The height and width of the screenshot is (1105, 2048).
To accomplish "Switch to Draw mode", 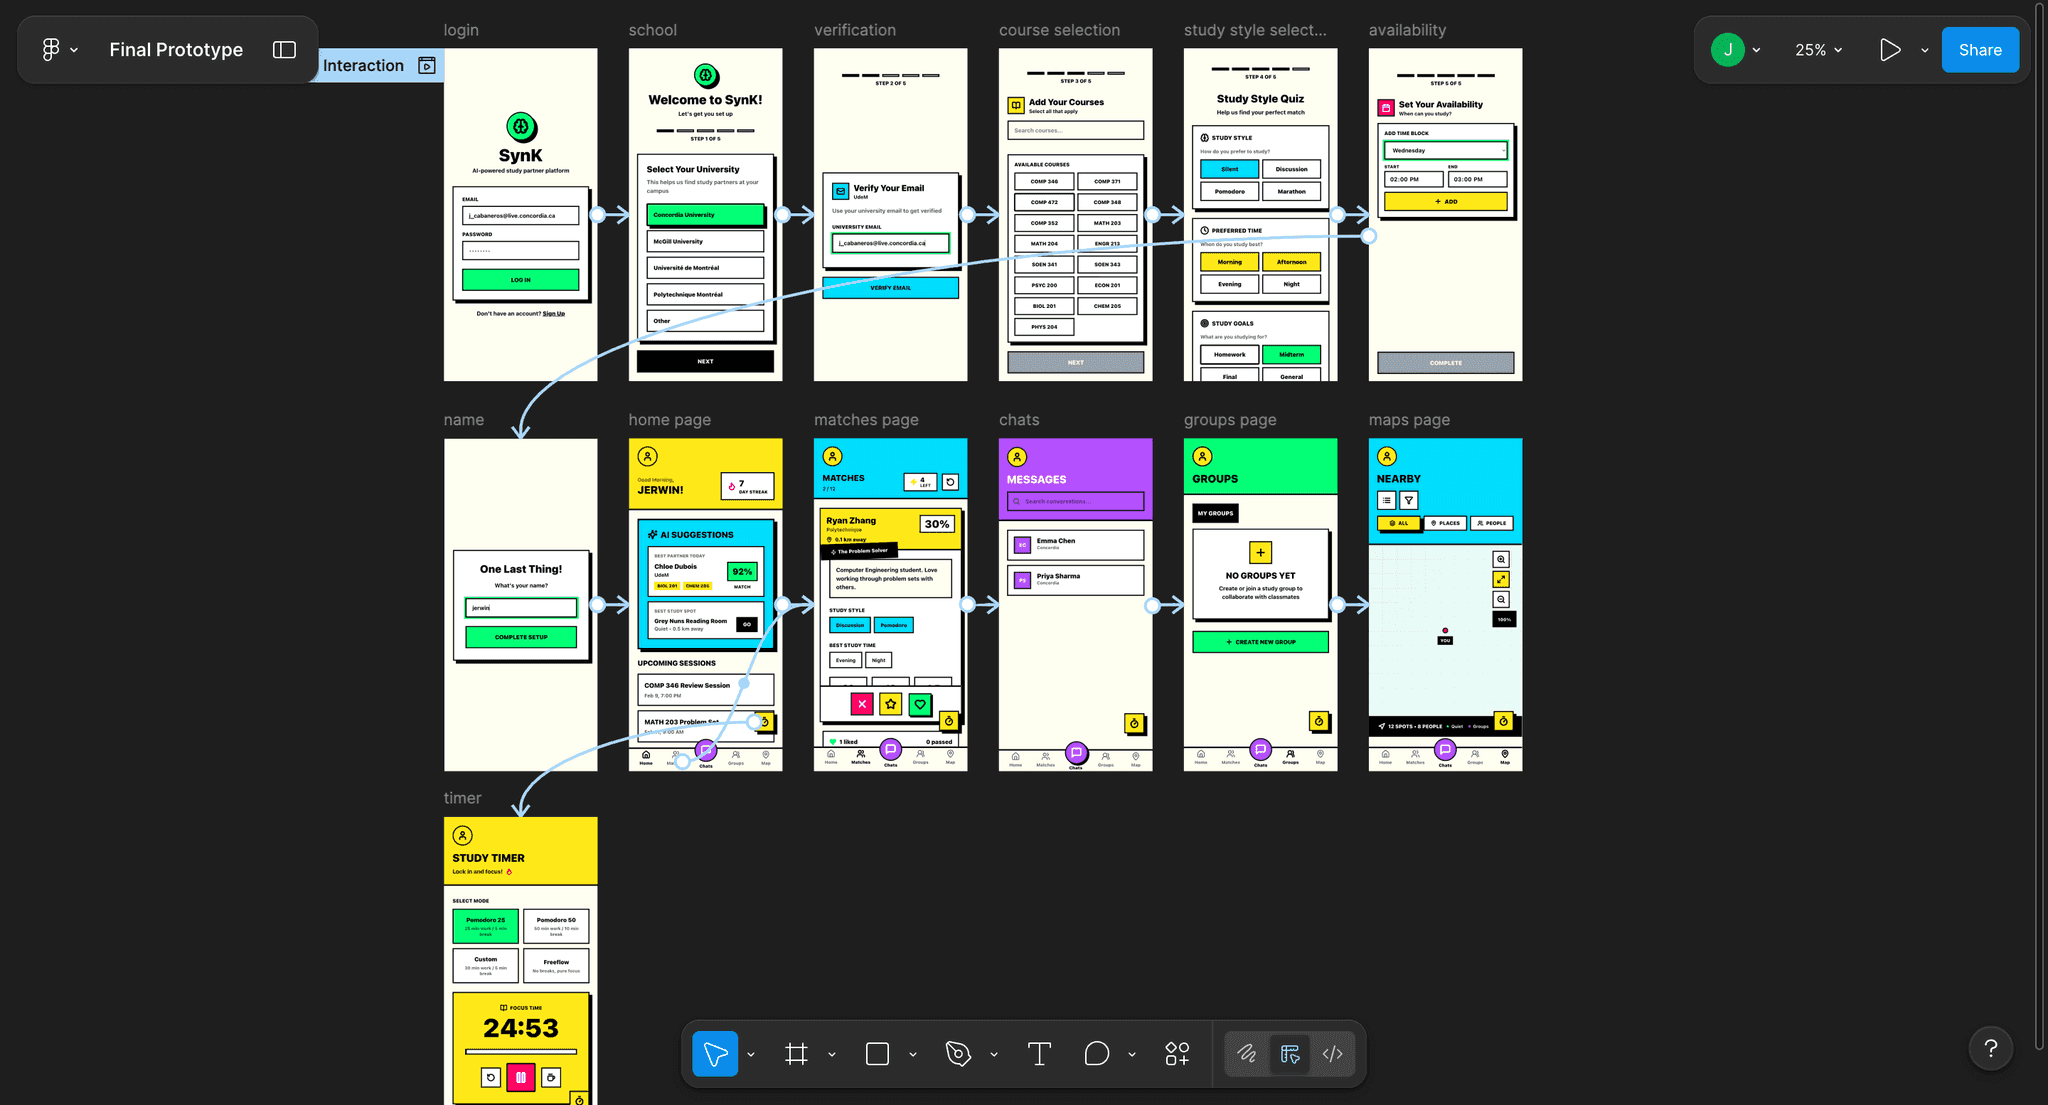I will pos(1247,1053).
